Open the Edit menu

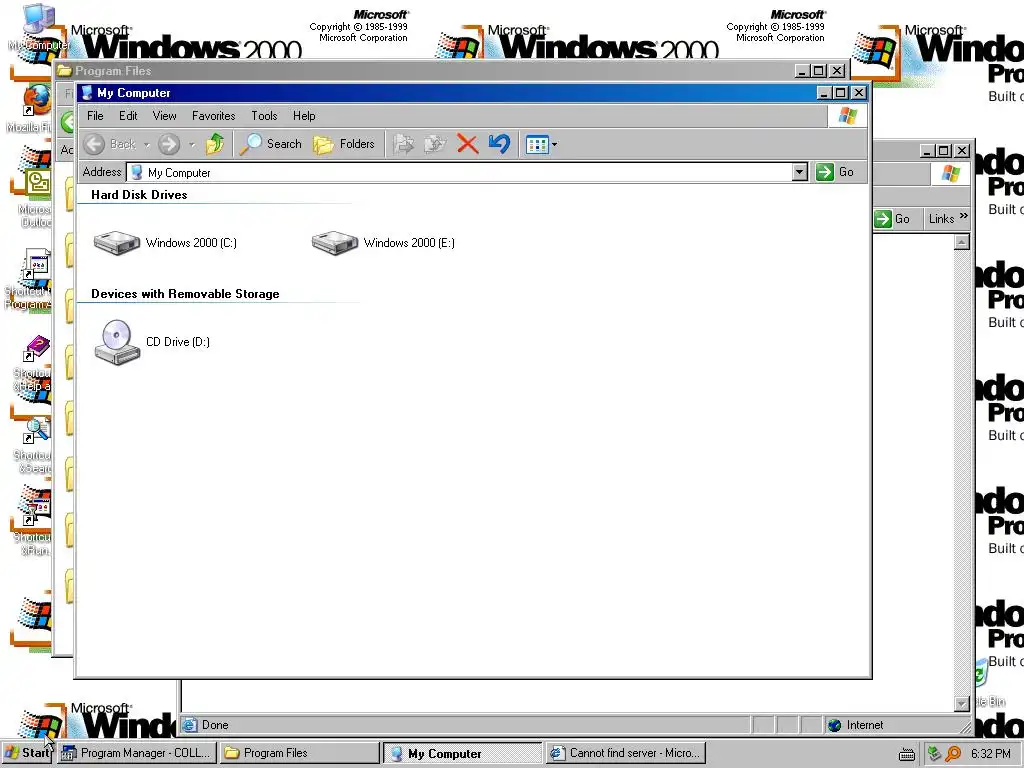point(128,116)
